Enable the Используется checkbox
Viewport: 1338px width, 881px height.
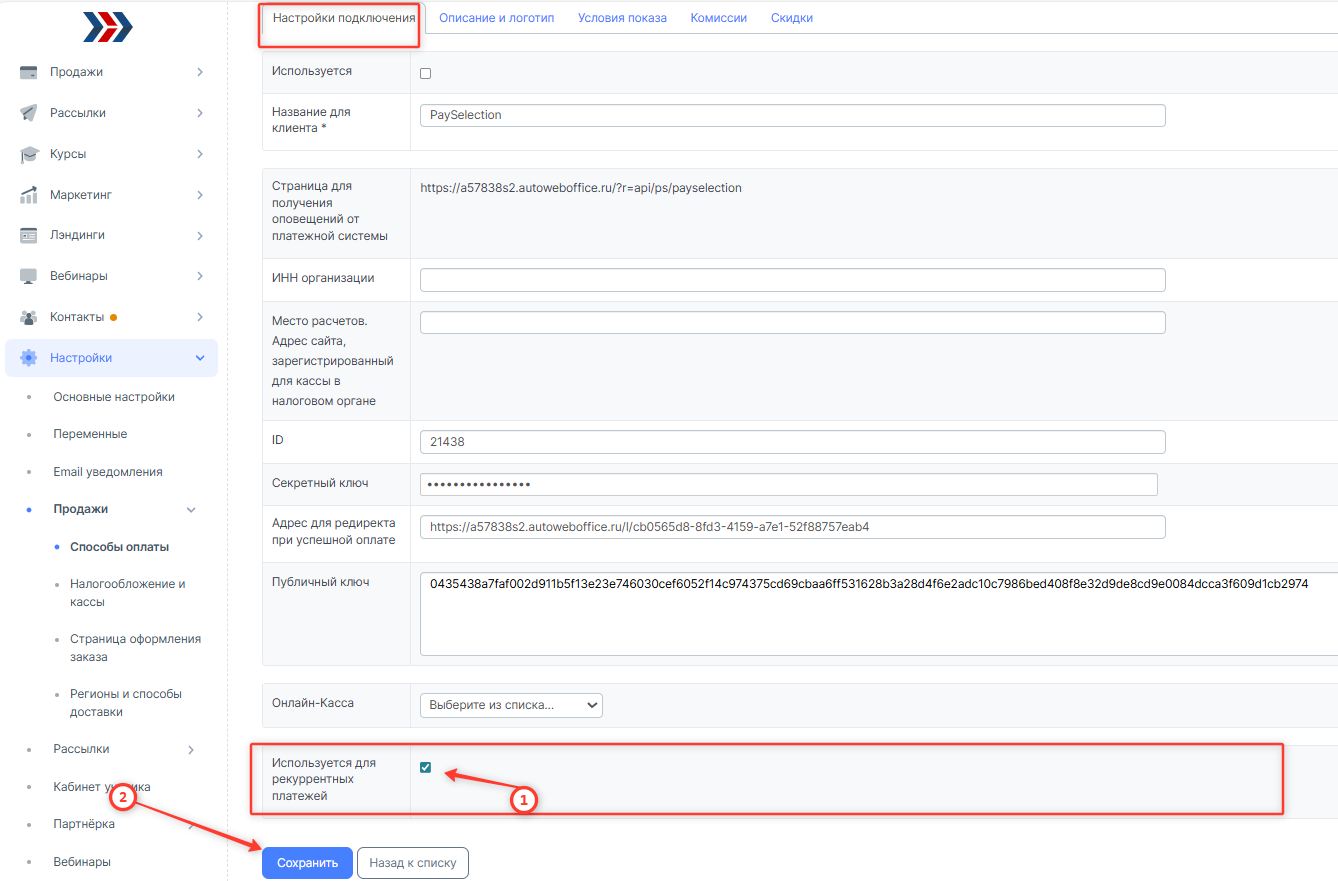tap(426, 74)
